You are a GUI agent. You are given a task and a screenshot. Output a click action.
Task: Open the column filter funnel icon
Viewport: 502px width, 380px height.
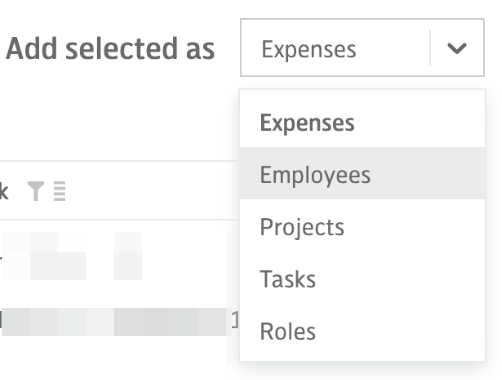pos(36,191)
